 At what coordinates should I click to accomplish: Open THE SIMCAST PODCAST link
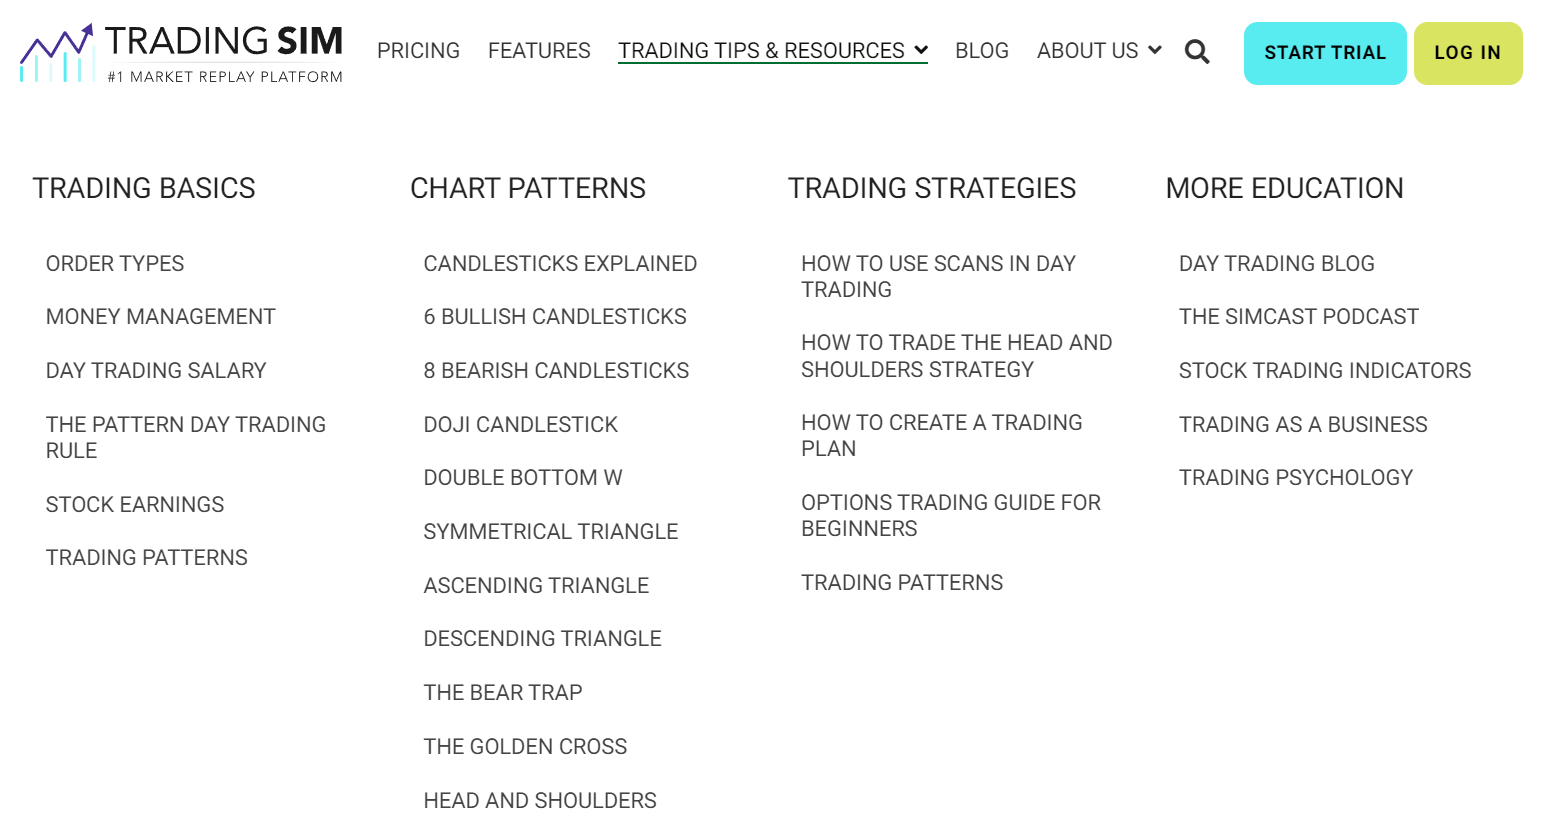pyautogui.click(x=1298, y=316)
